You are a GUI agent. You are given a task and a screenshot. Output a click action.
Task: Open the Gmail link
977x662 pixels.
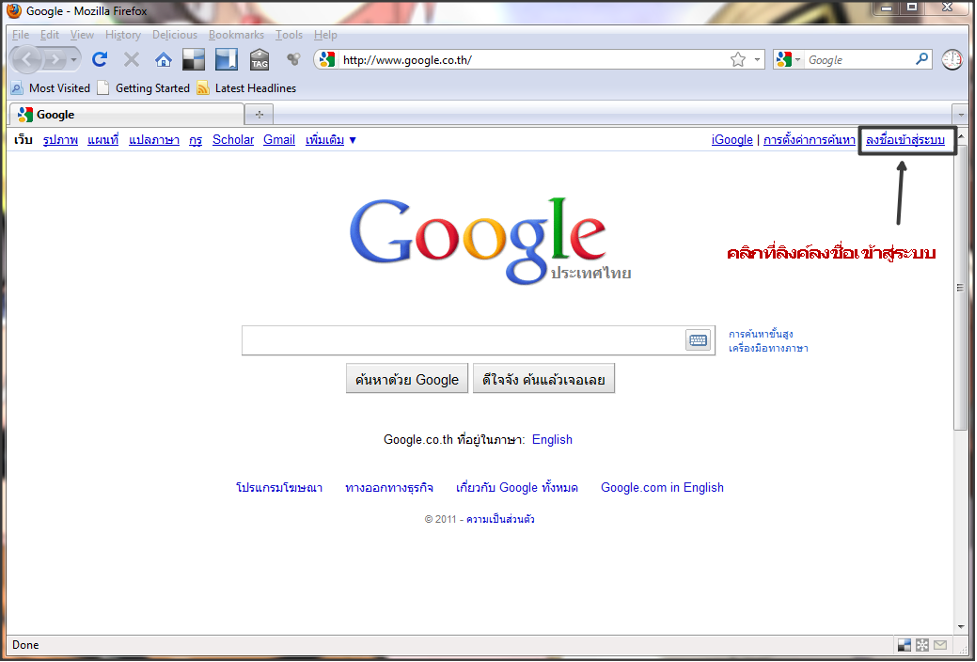point(279,140)
